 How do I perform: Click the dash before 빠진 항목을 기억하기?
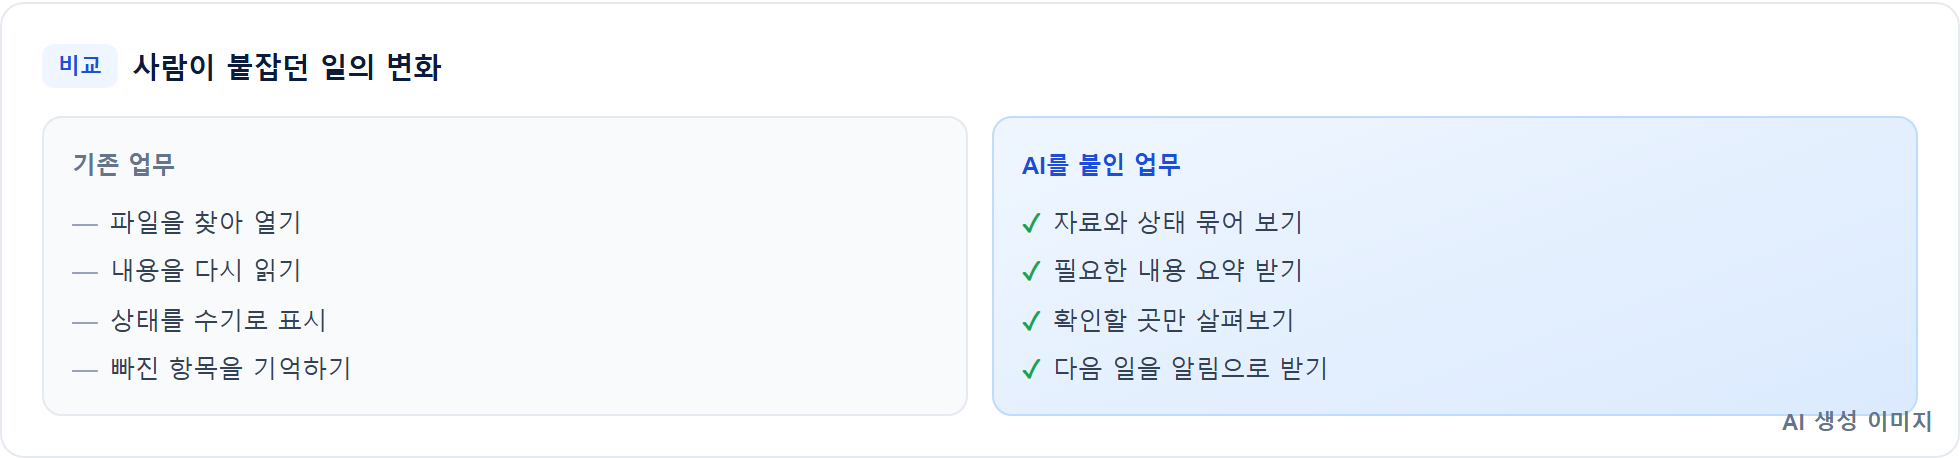click(85, 370)
